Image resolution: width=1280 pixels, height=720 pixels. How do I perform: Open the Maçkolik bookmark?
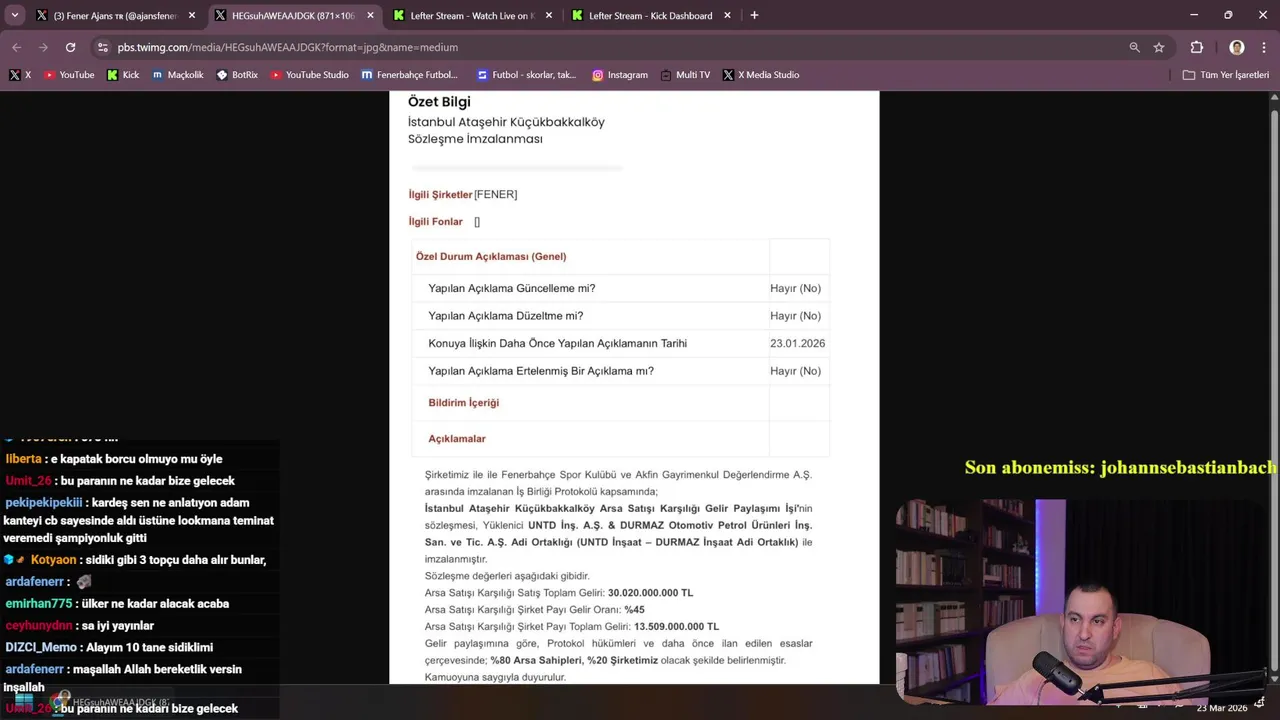pyautogui.click(x=178, y=75)
